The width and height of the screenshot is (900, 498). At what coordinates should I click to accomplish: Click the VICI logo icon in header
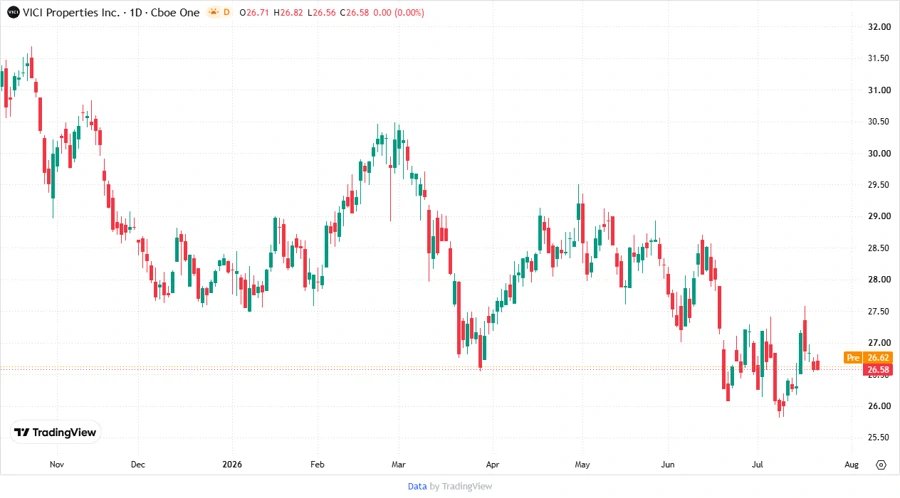point(13,13)
